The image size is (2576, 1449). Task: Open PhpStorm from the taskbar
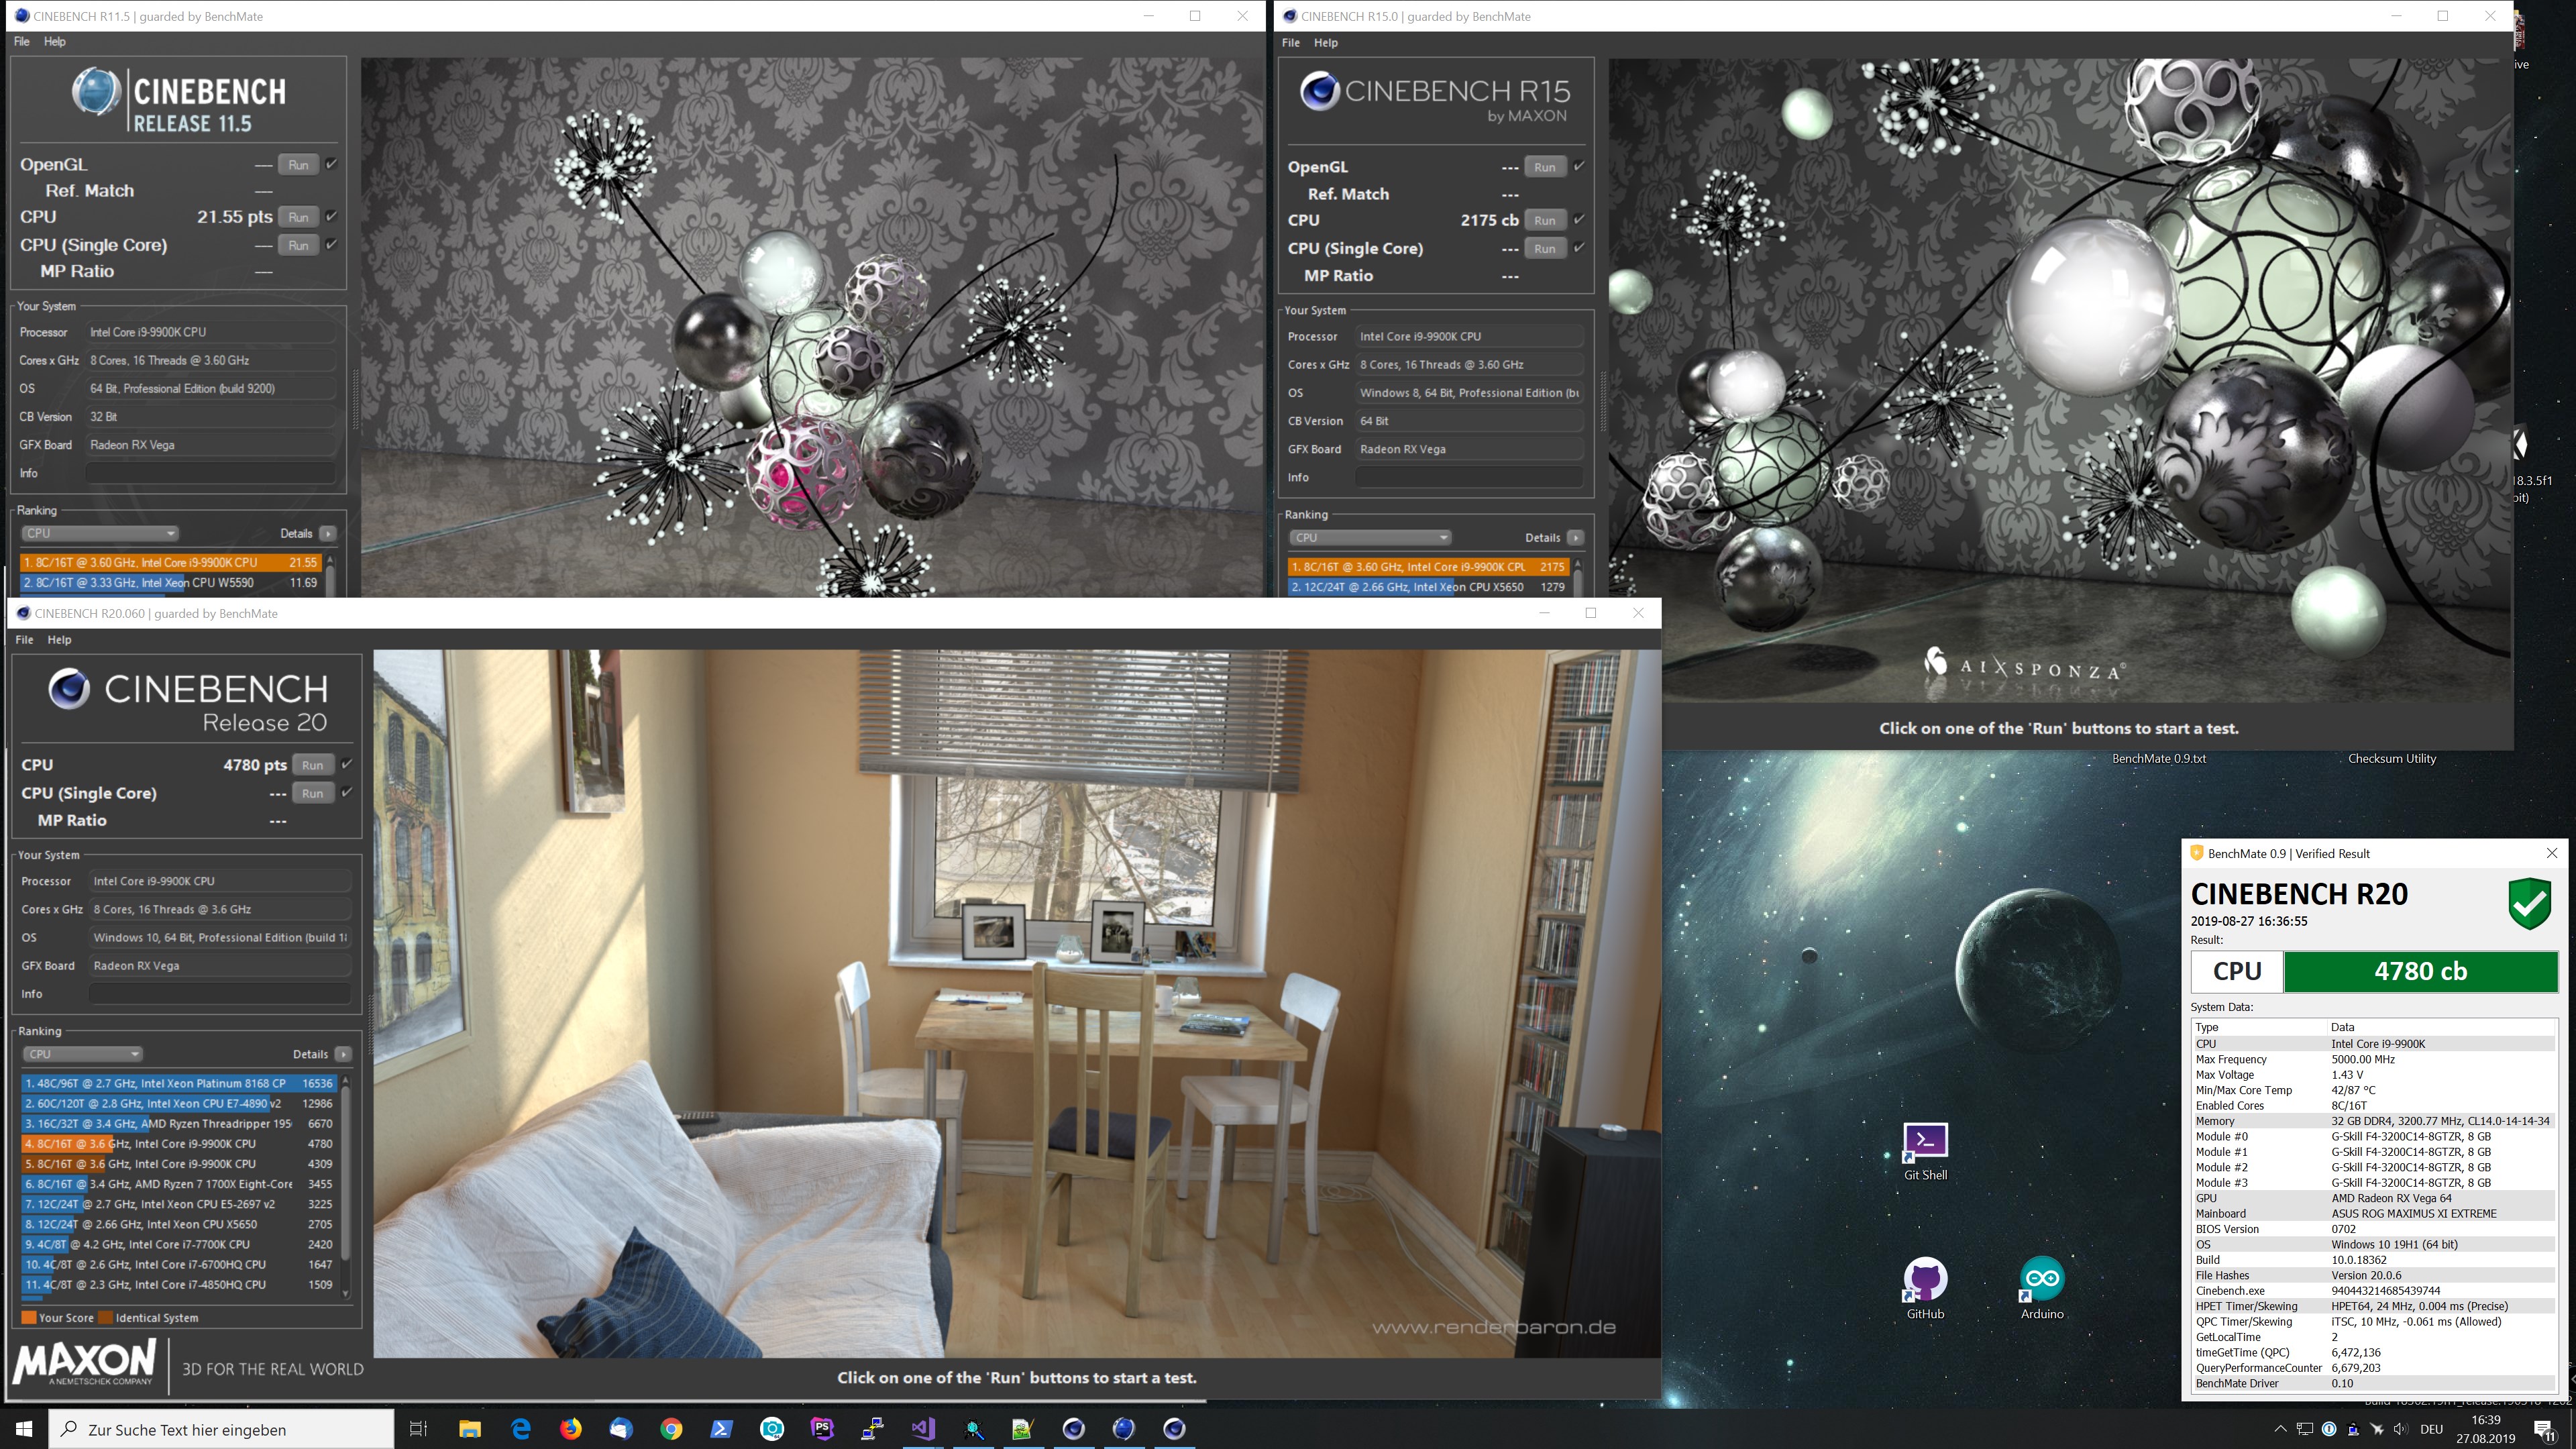click(822, 1429)
